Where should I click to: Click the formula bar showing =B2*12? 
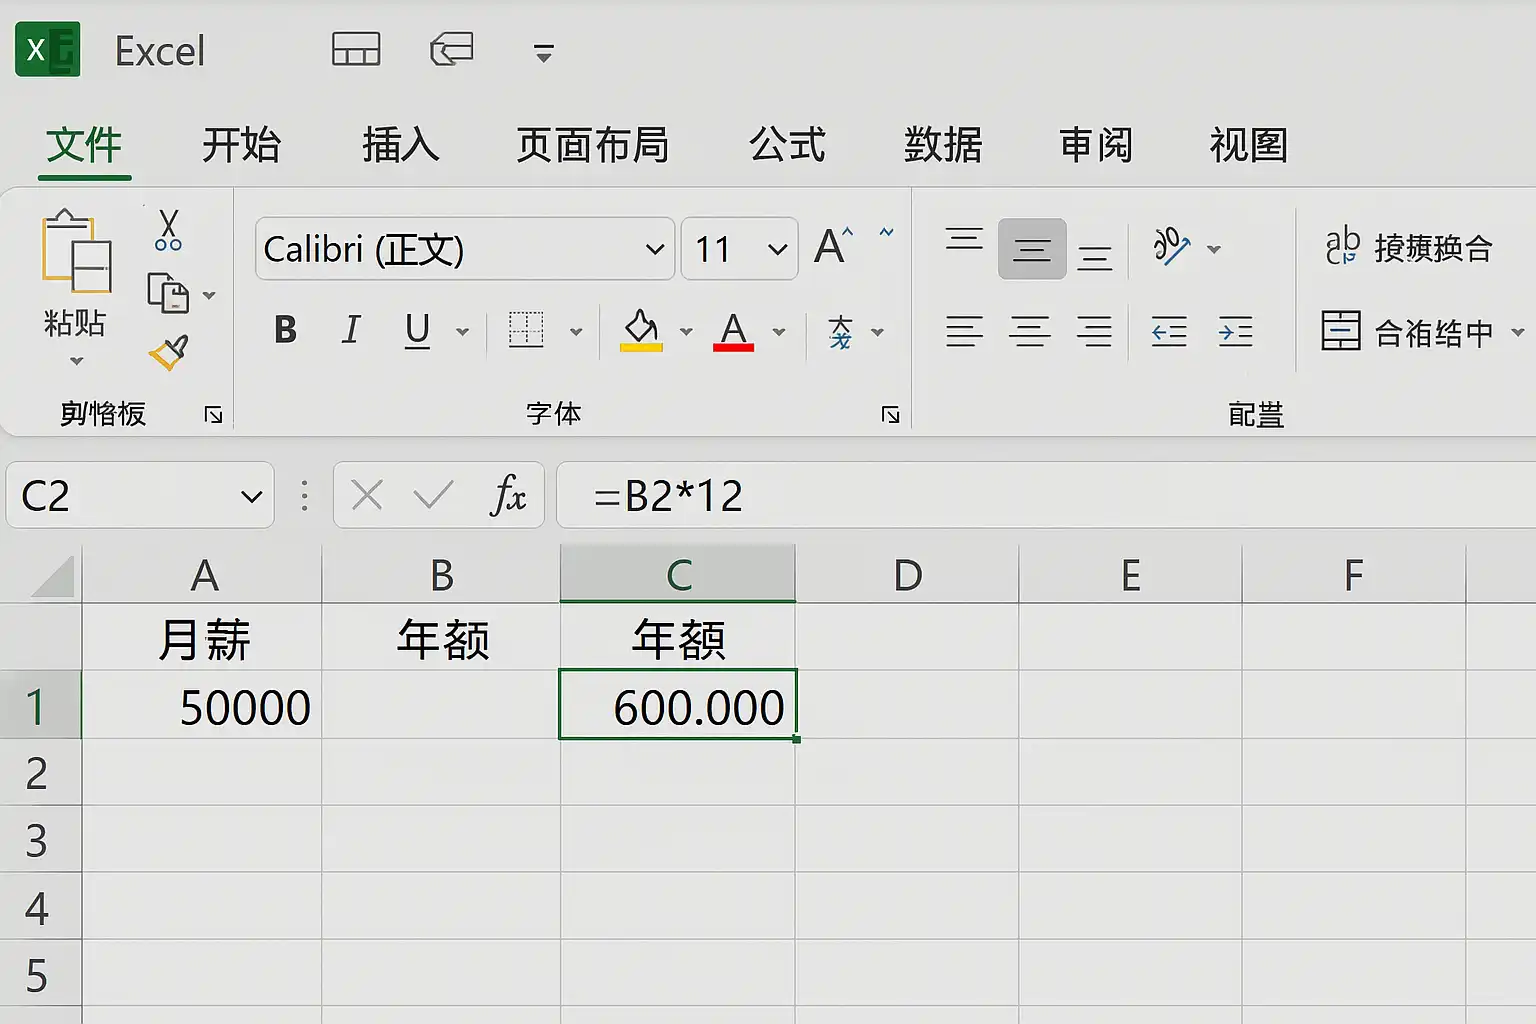1045,495
